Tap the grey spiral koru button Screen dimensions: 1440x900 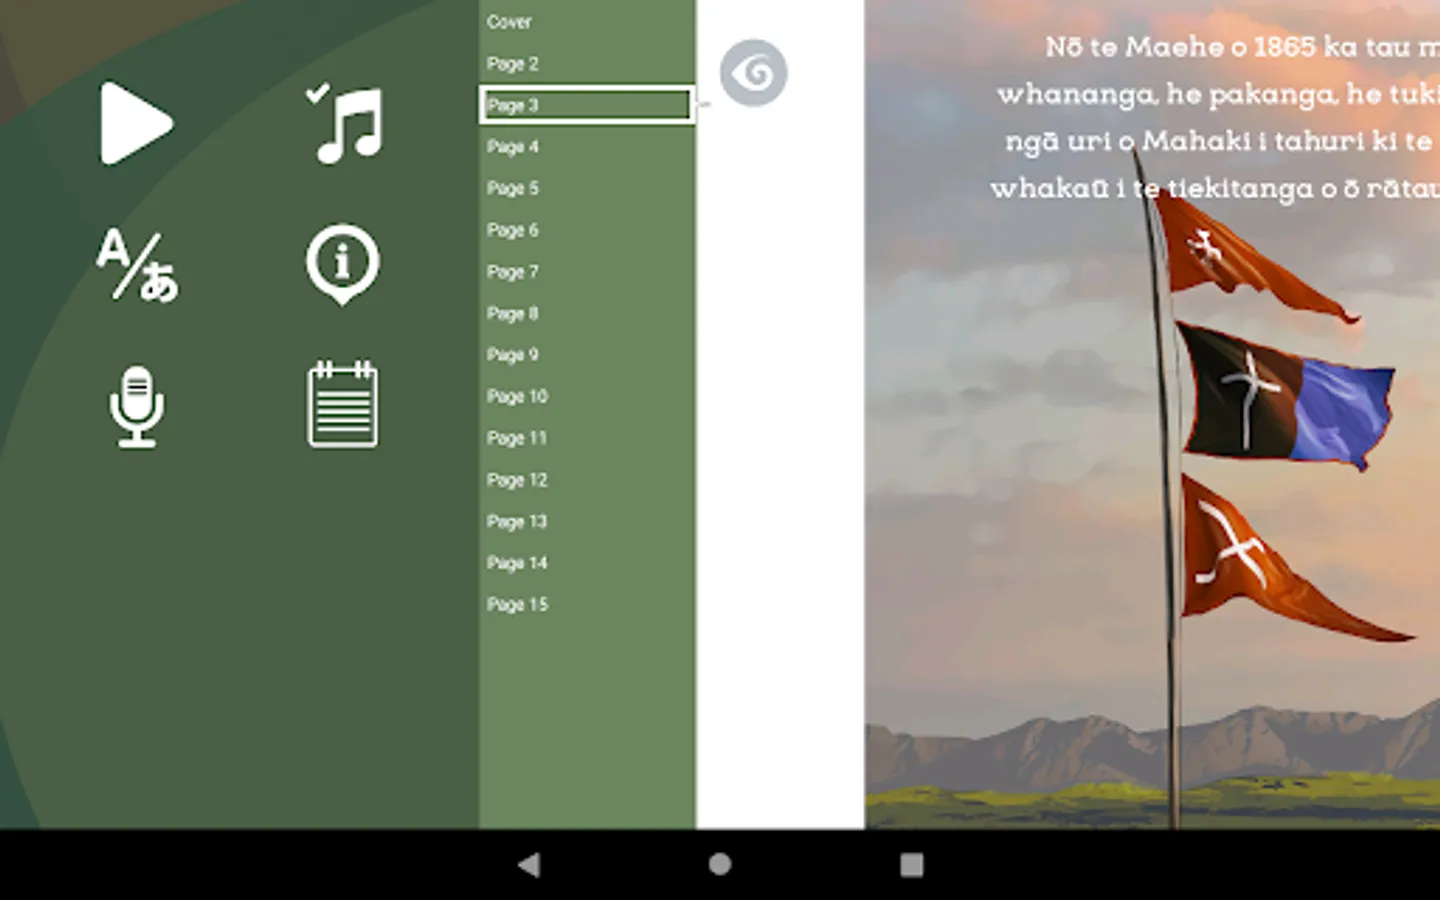[x=753, y=73]
